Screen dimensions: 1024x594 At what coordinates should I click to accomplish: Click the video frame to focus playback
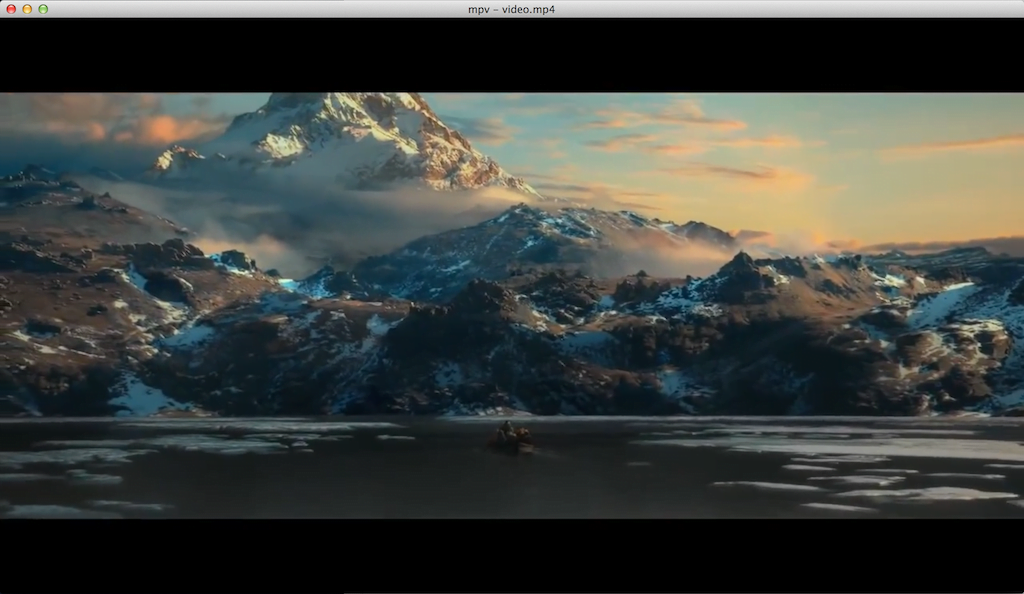(x=512, y=305)
